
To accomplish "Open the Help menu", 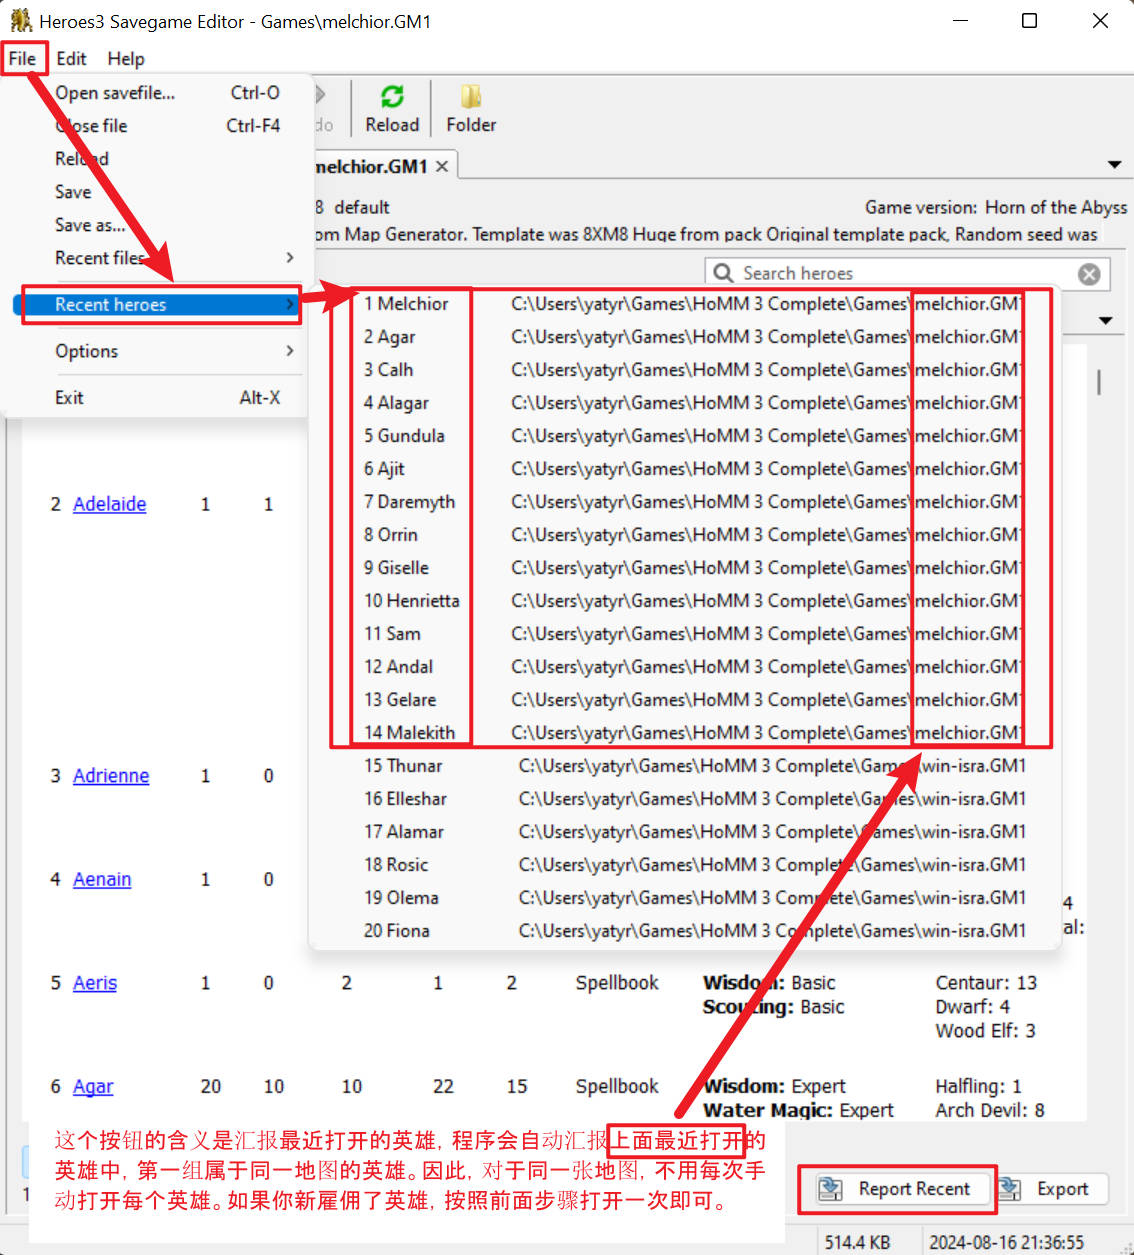I will pos(126,58).
